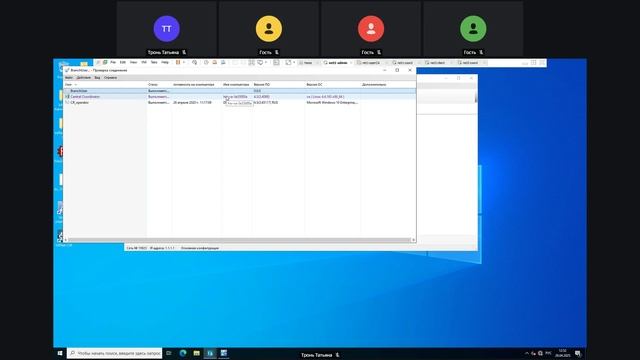640x360 pixels.
Task: Open Task View on the taskbar
Action: [x=169, y=353]
